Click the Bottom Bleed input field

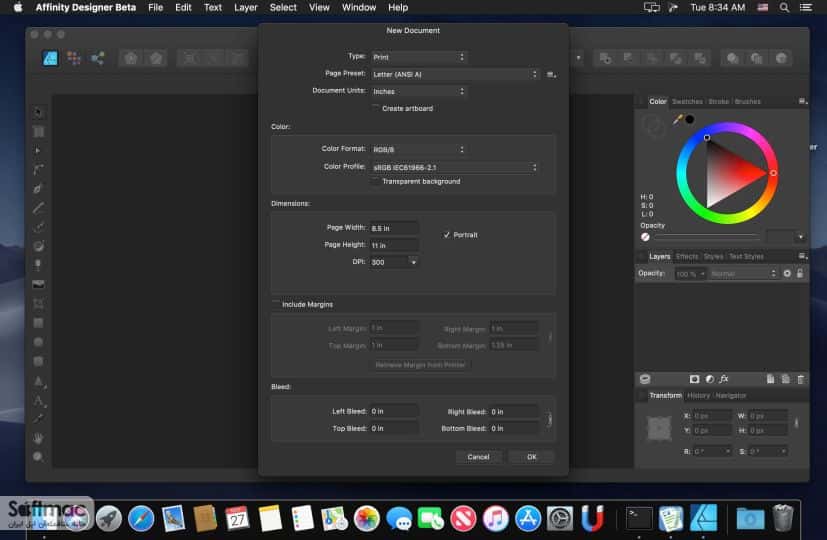pyautogui.click(x=514, y=428)
